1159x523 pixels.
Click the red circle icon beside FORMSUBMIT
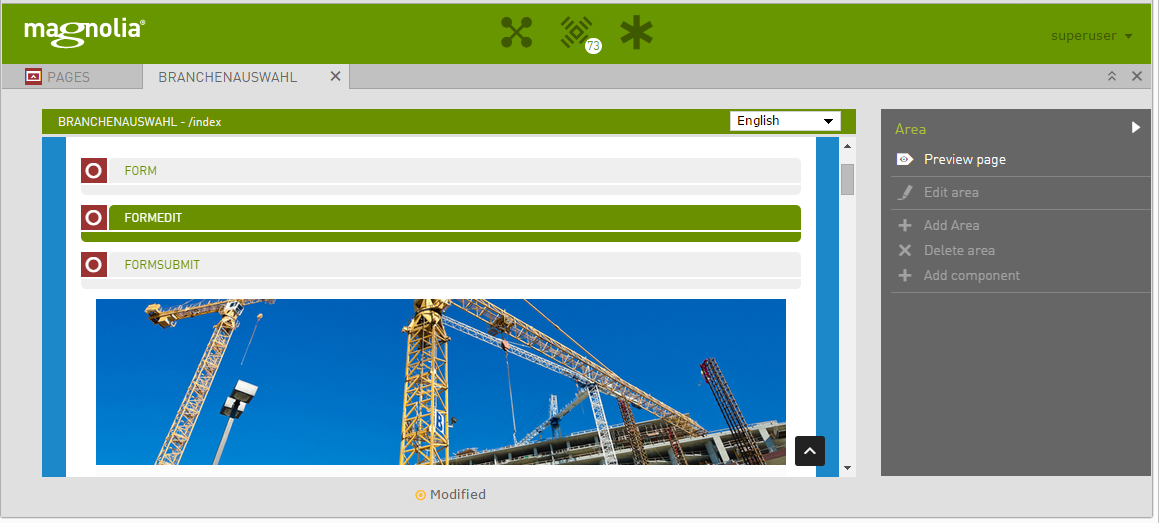pyautogui.click(x=94, y=264)
